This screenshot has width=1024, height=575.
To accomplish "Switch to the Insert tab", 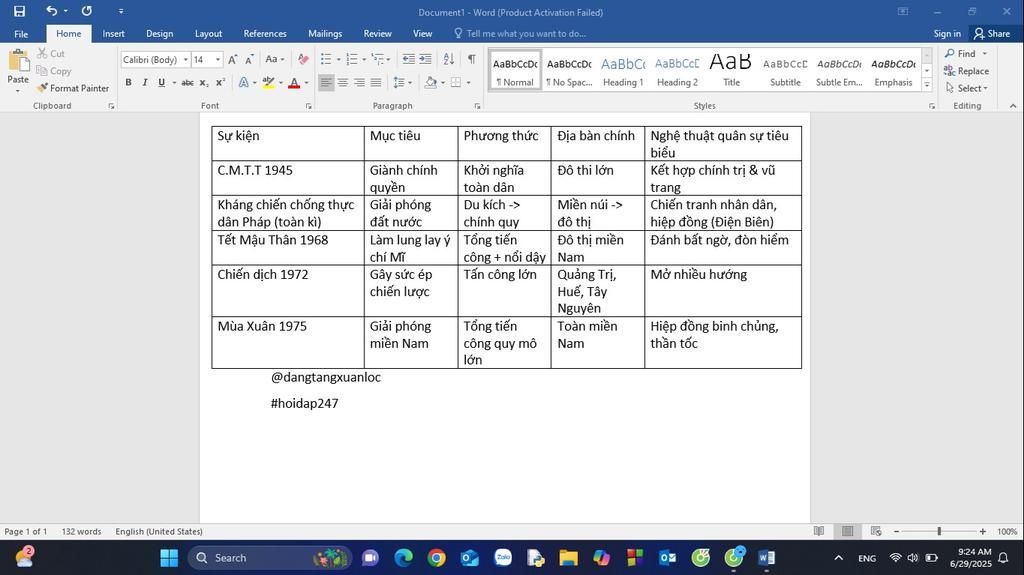I will (114, 34).
